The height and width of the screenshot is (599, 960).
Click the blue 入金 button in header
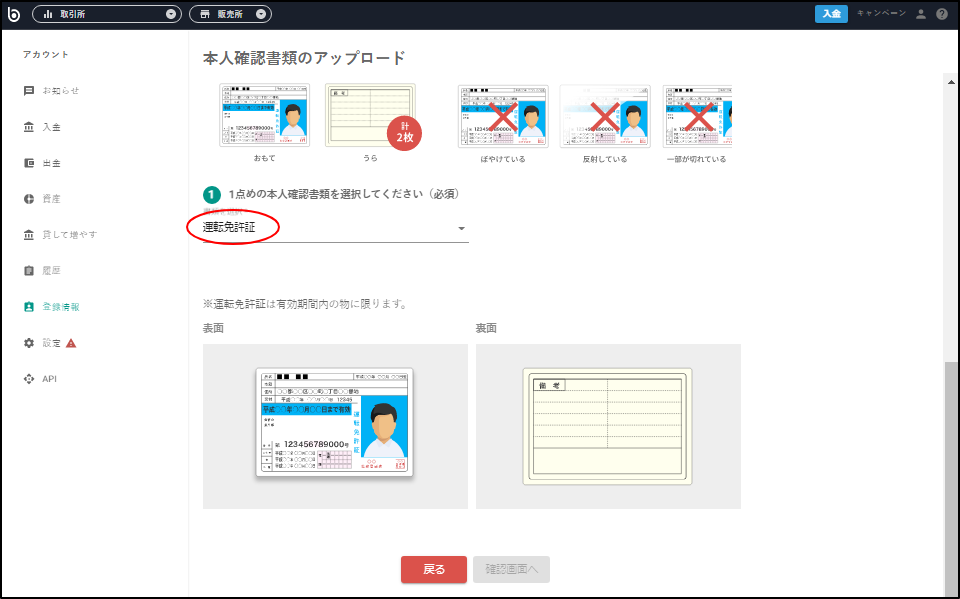tap(831, 13)
